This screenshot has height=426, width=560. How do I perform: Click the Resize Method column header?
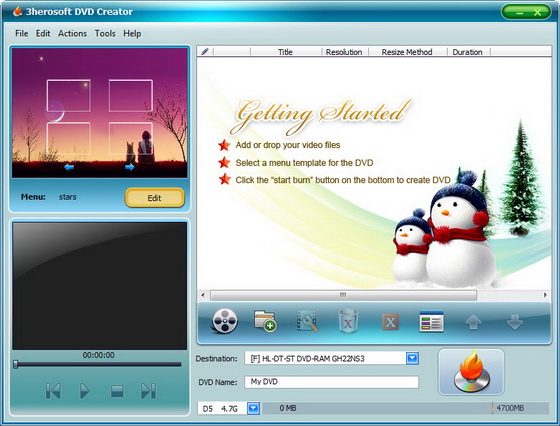(x=407, y=52)
